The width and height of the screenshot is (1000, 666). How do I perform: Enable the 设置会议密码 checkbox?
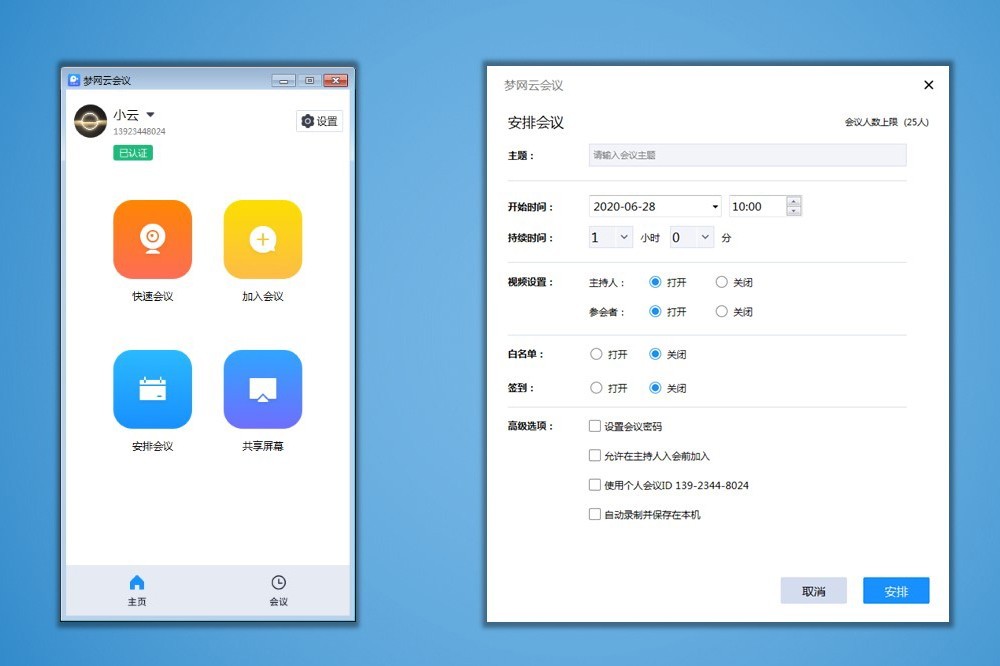[595, 426]
